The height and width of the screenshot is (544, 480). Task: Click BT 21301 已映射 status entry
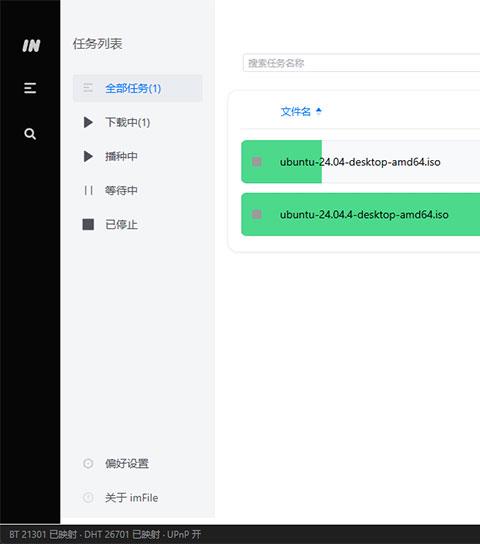coord(43,534)
